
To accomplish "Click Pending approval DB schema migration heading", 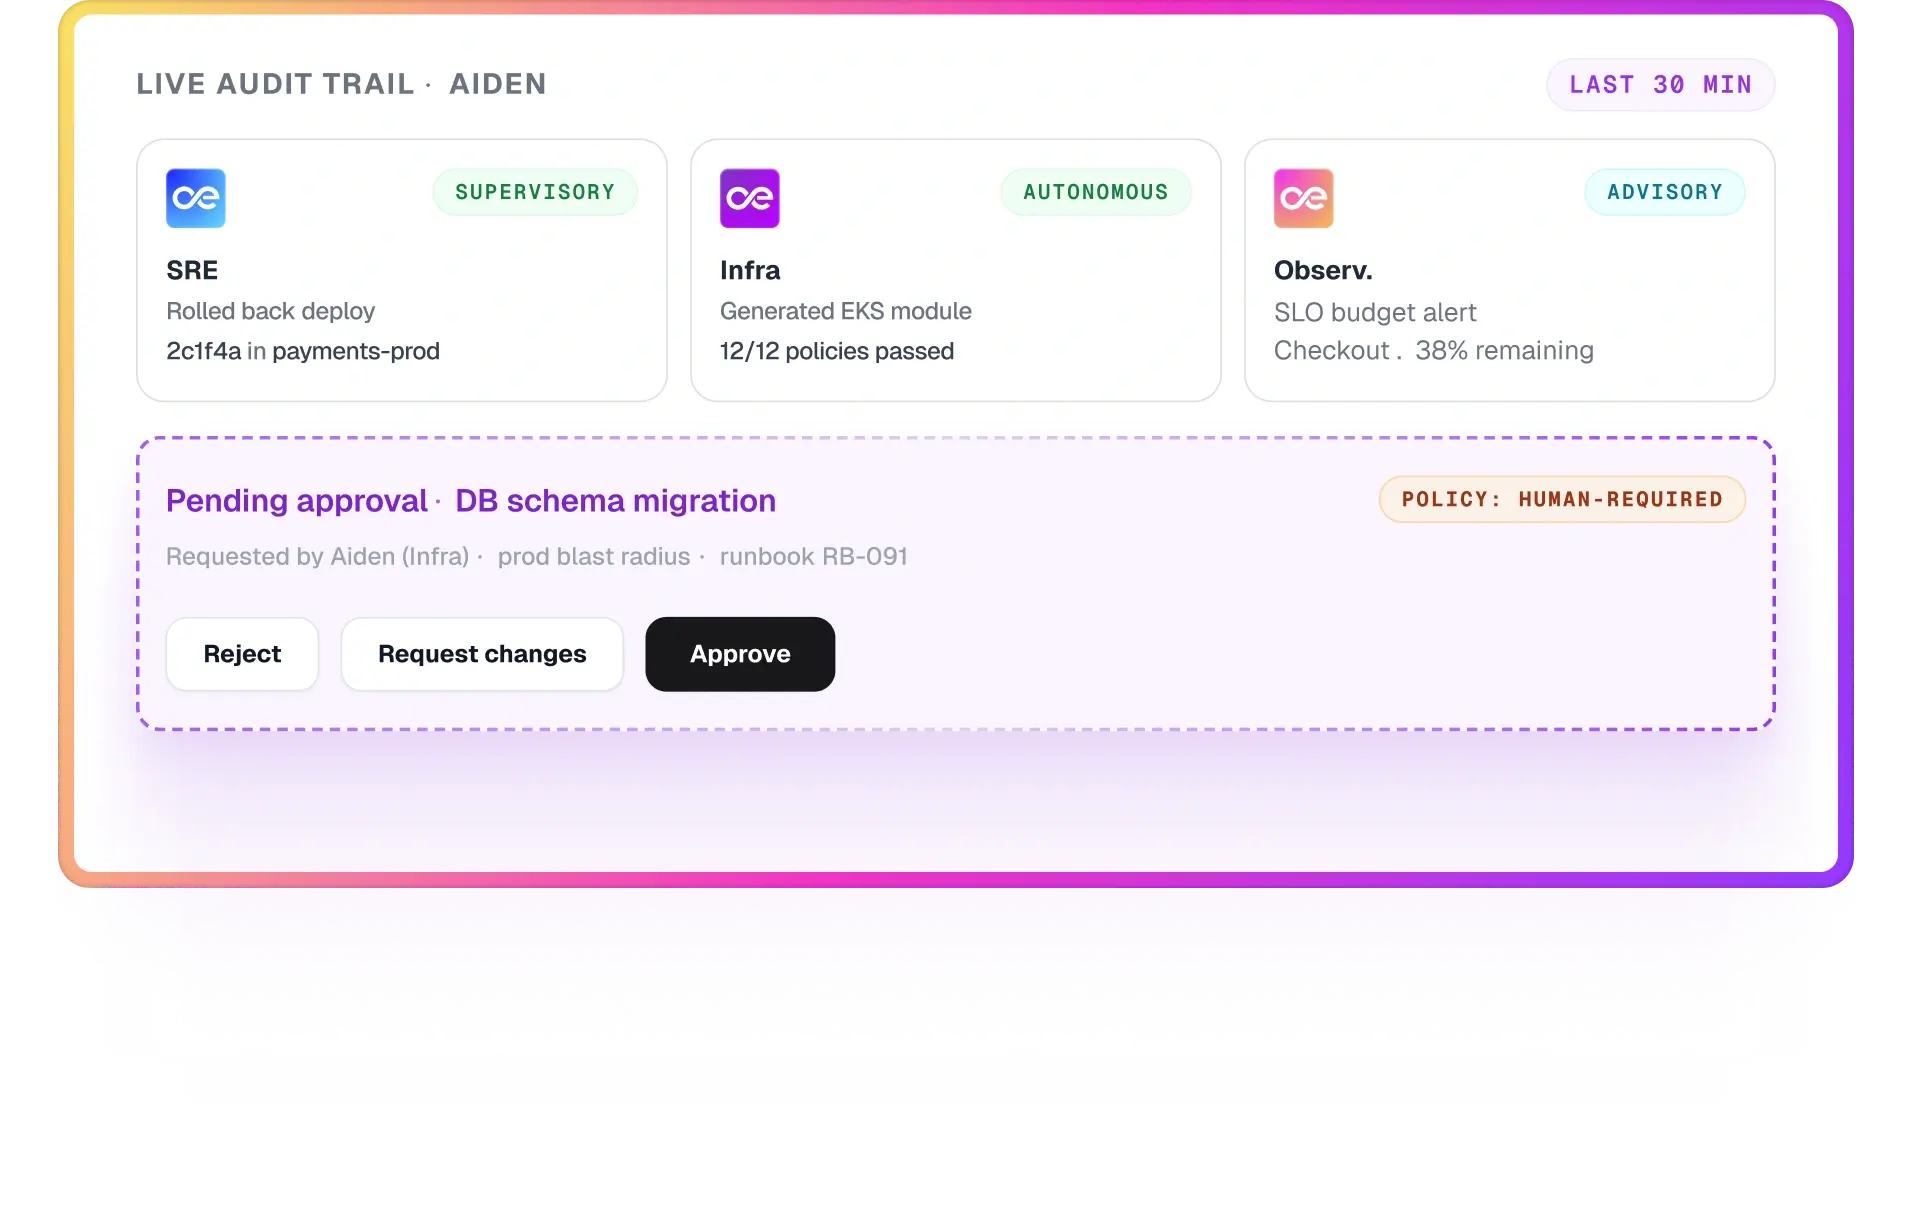I will click(x=471, y=500).
